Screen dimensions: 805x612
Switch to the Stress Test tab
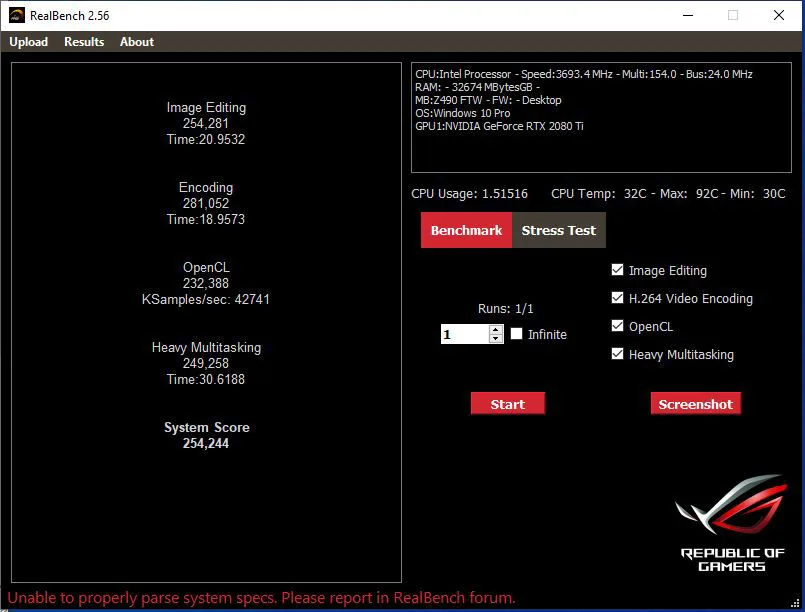559,230
